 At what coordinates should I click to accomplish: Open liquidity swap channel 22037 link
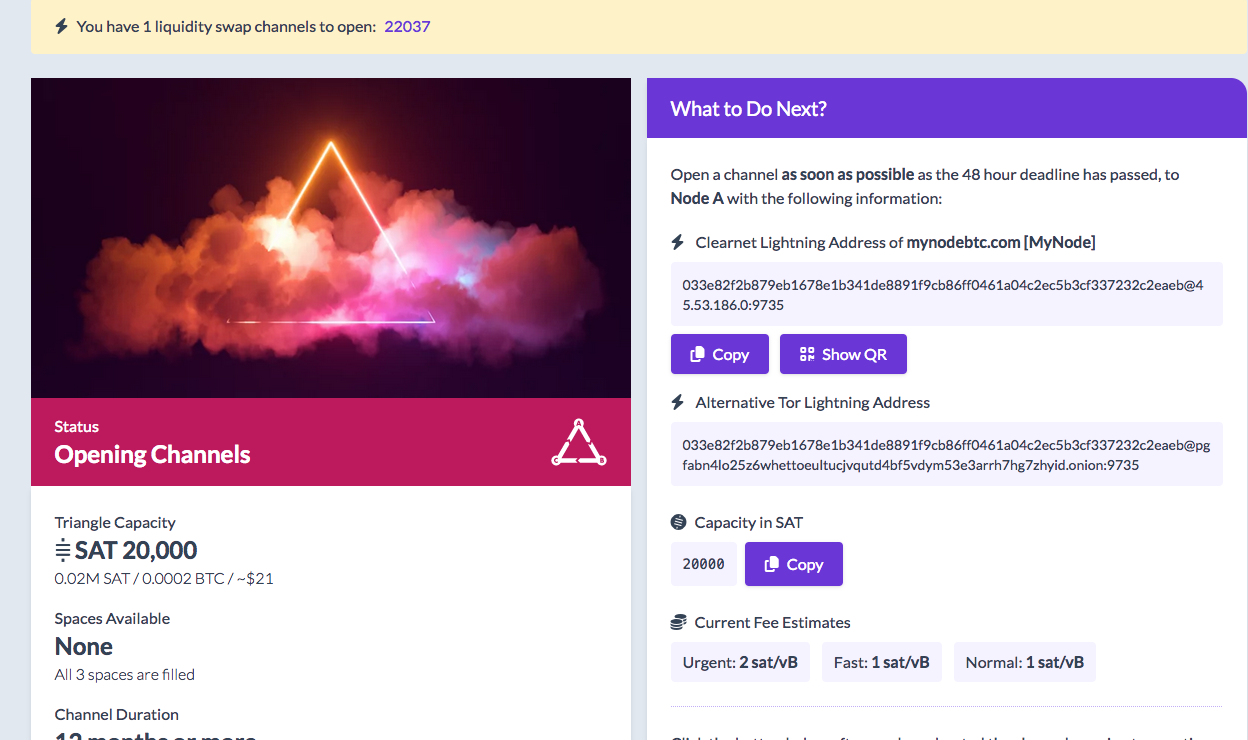(407, 27)
